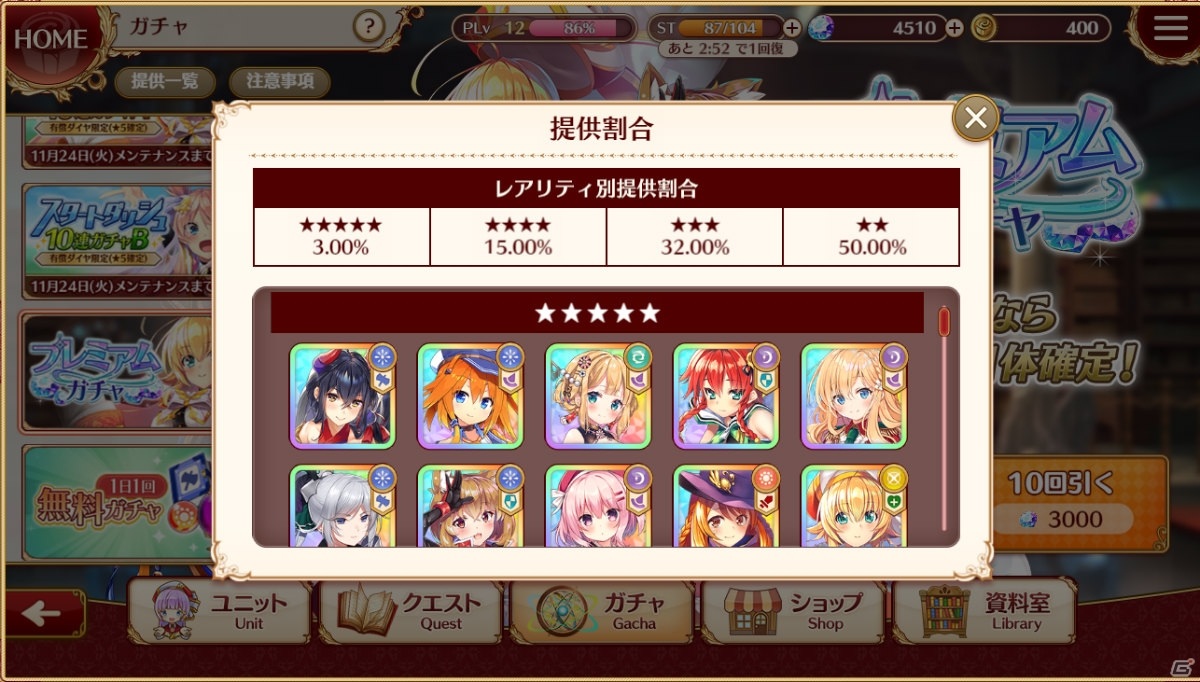Open ショップ Shop menu
The height and width of the screenshot is (682, 1200).
tap(792, 611)
